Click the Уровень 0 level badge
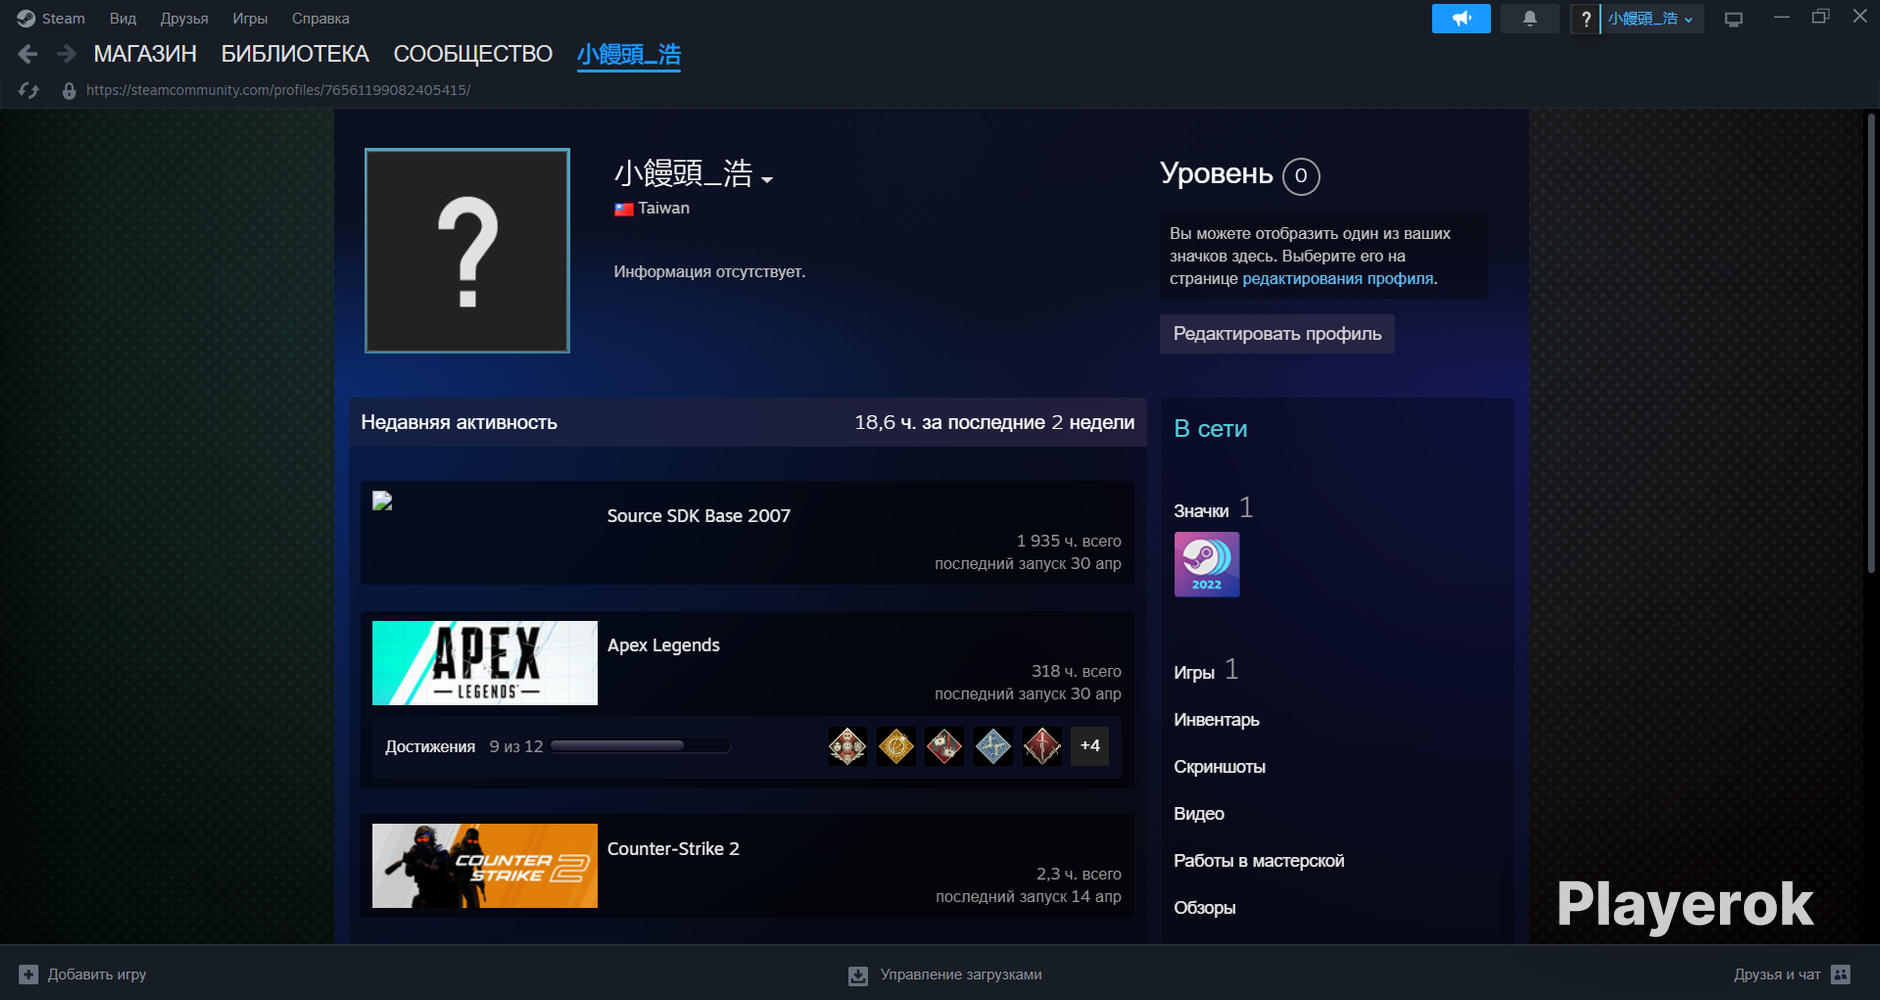Image resolution: width=1880 pixels, height=1000 pixels. point(1301,176)
